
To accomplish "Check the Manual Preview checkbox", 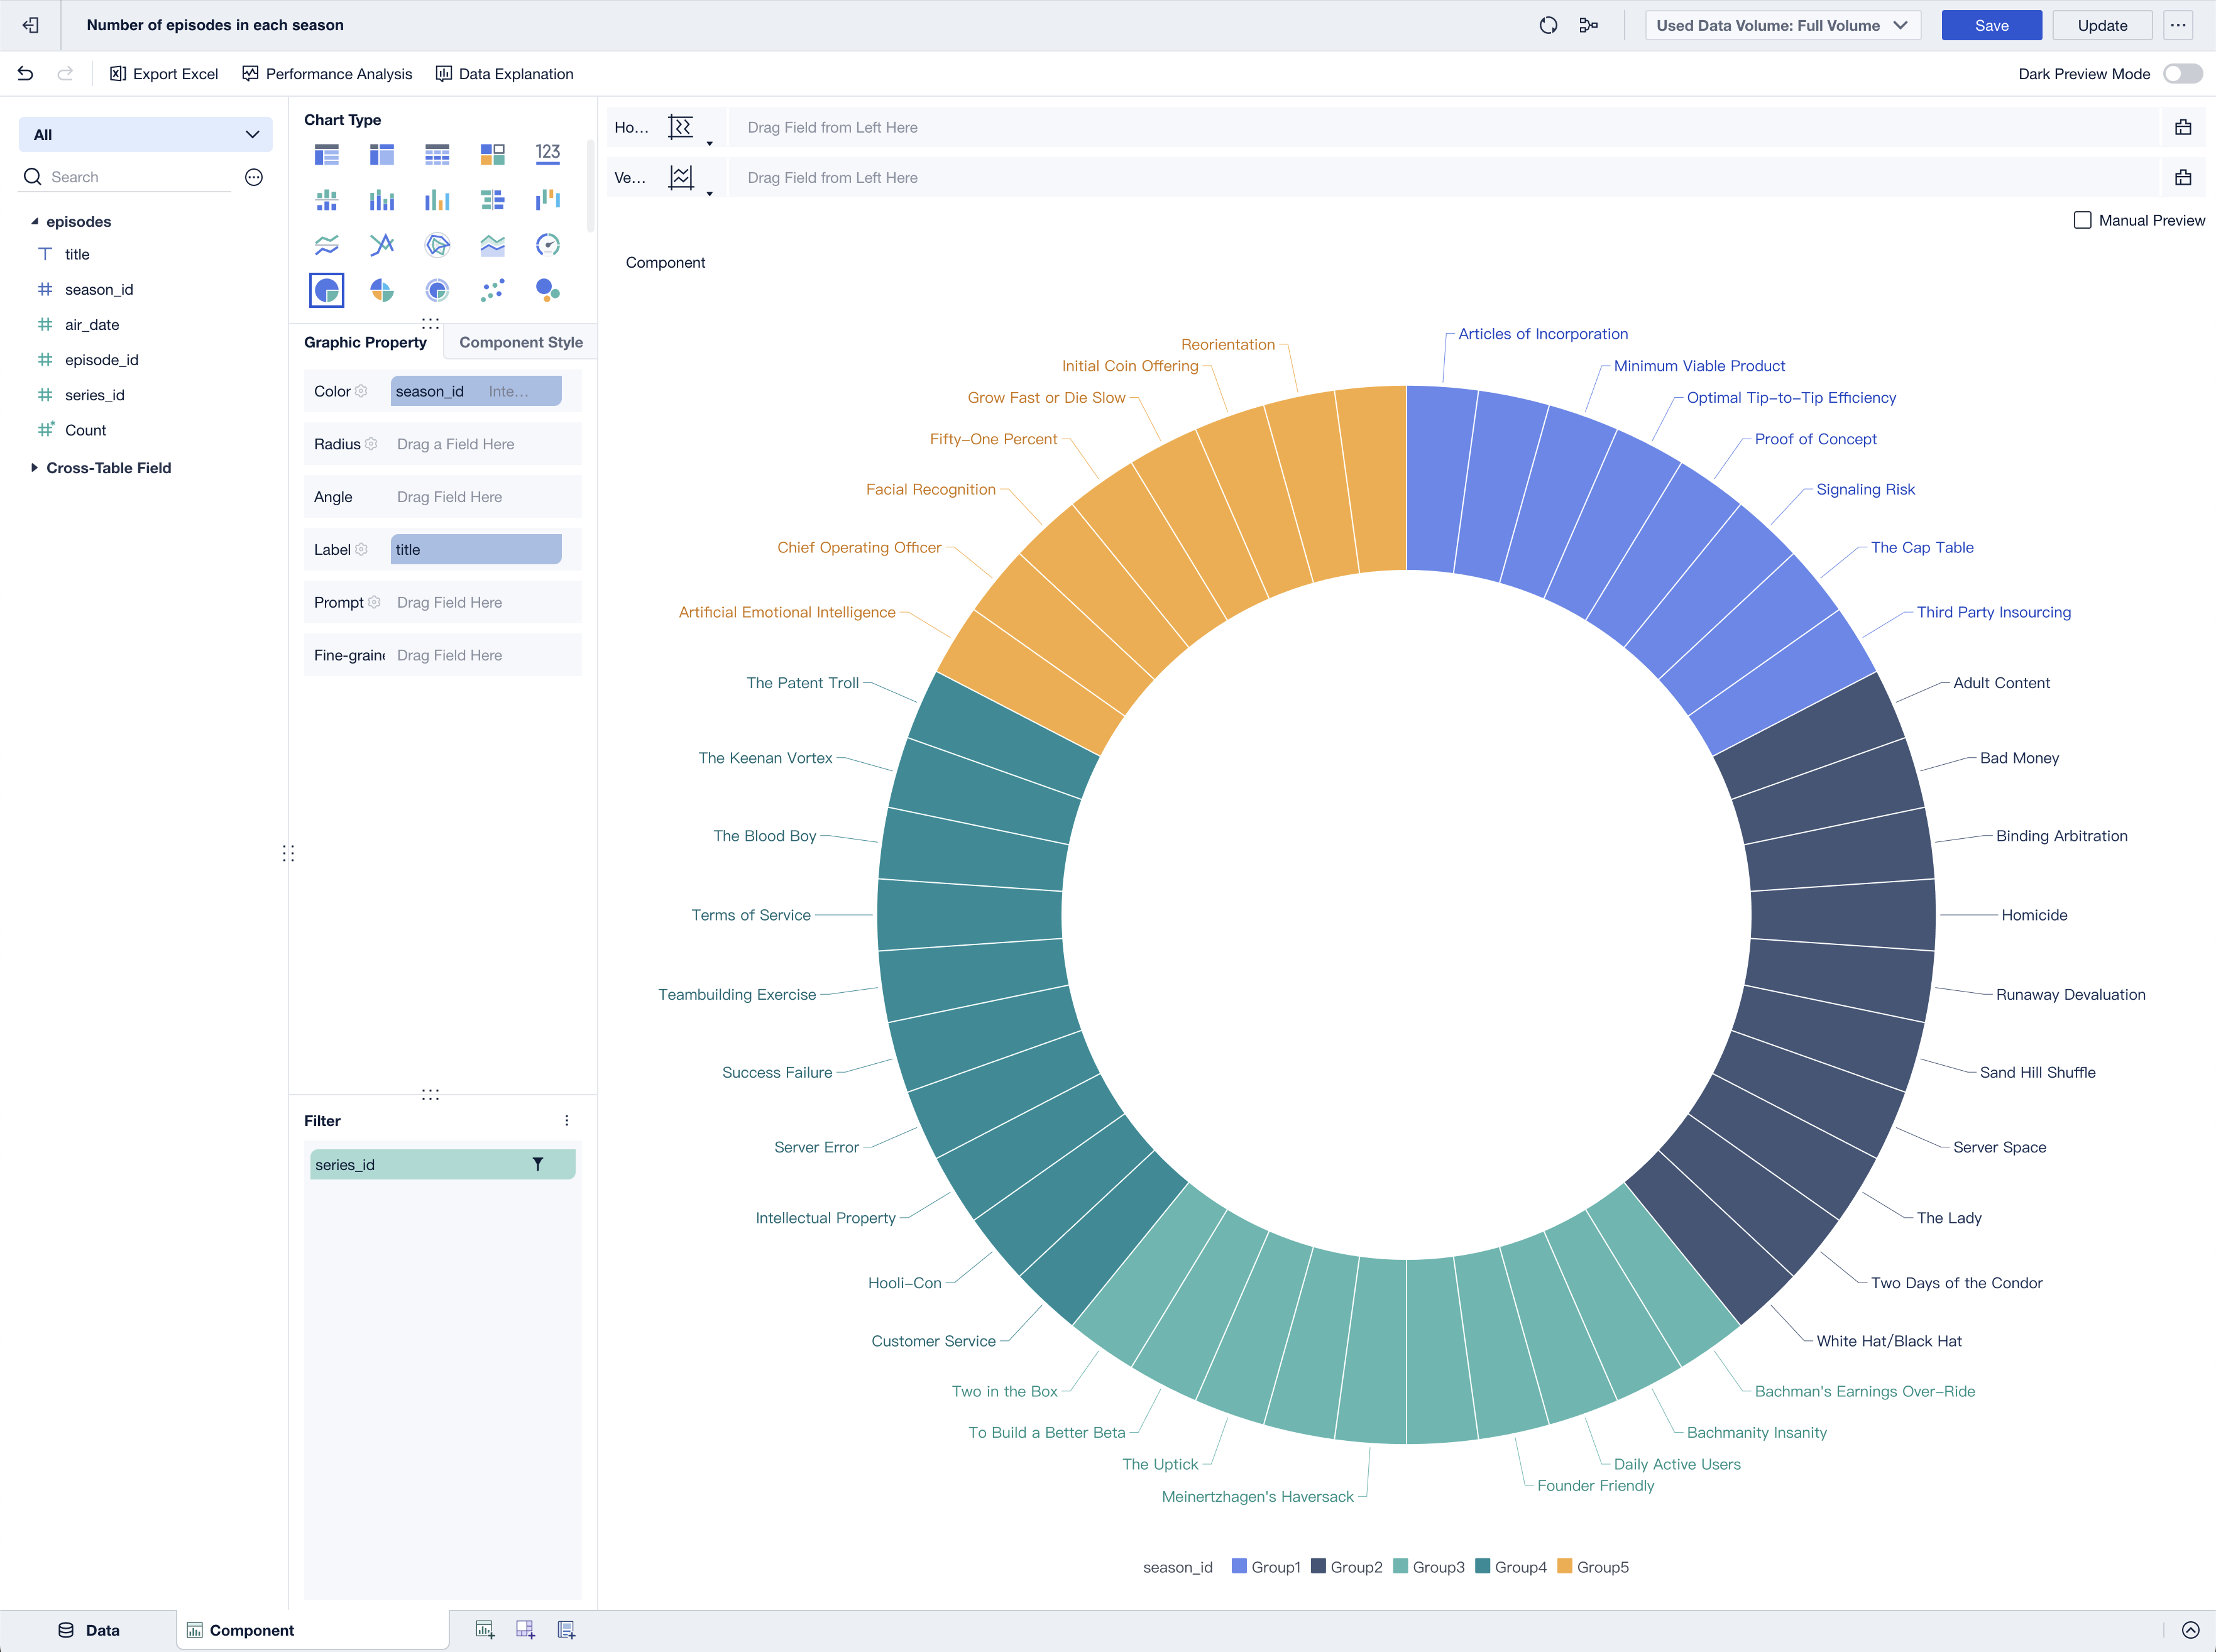I will pos(2082,220).
